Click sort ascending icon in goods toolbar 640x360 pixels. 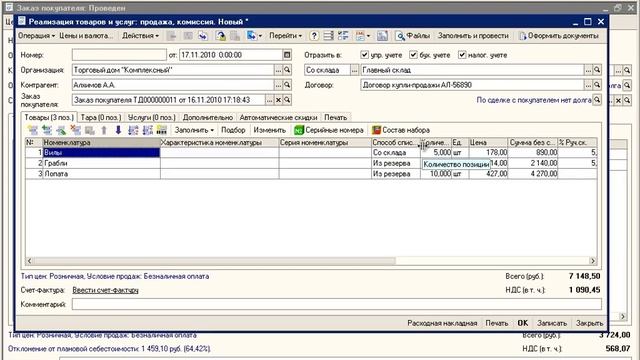pyautogui.click(x=133, y=130)
